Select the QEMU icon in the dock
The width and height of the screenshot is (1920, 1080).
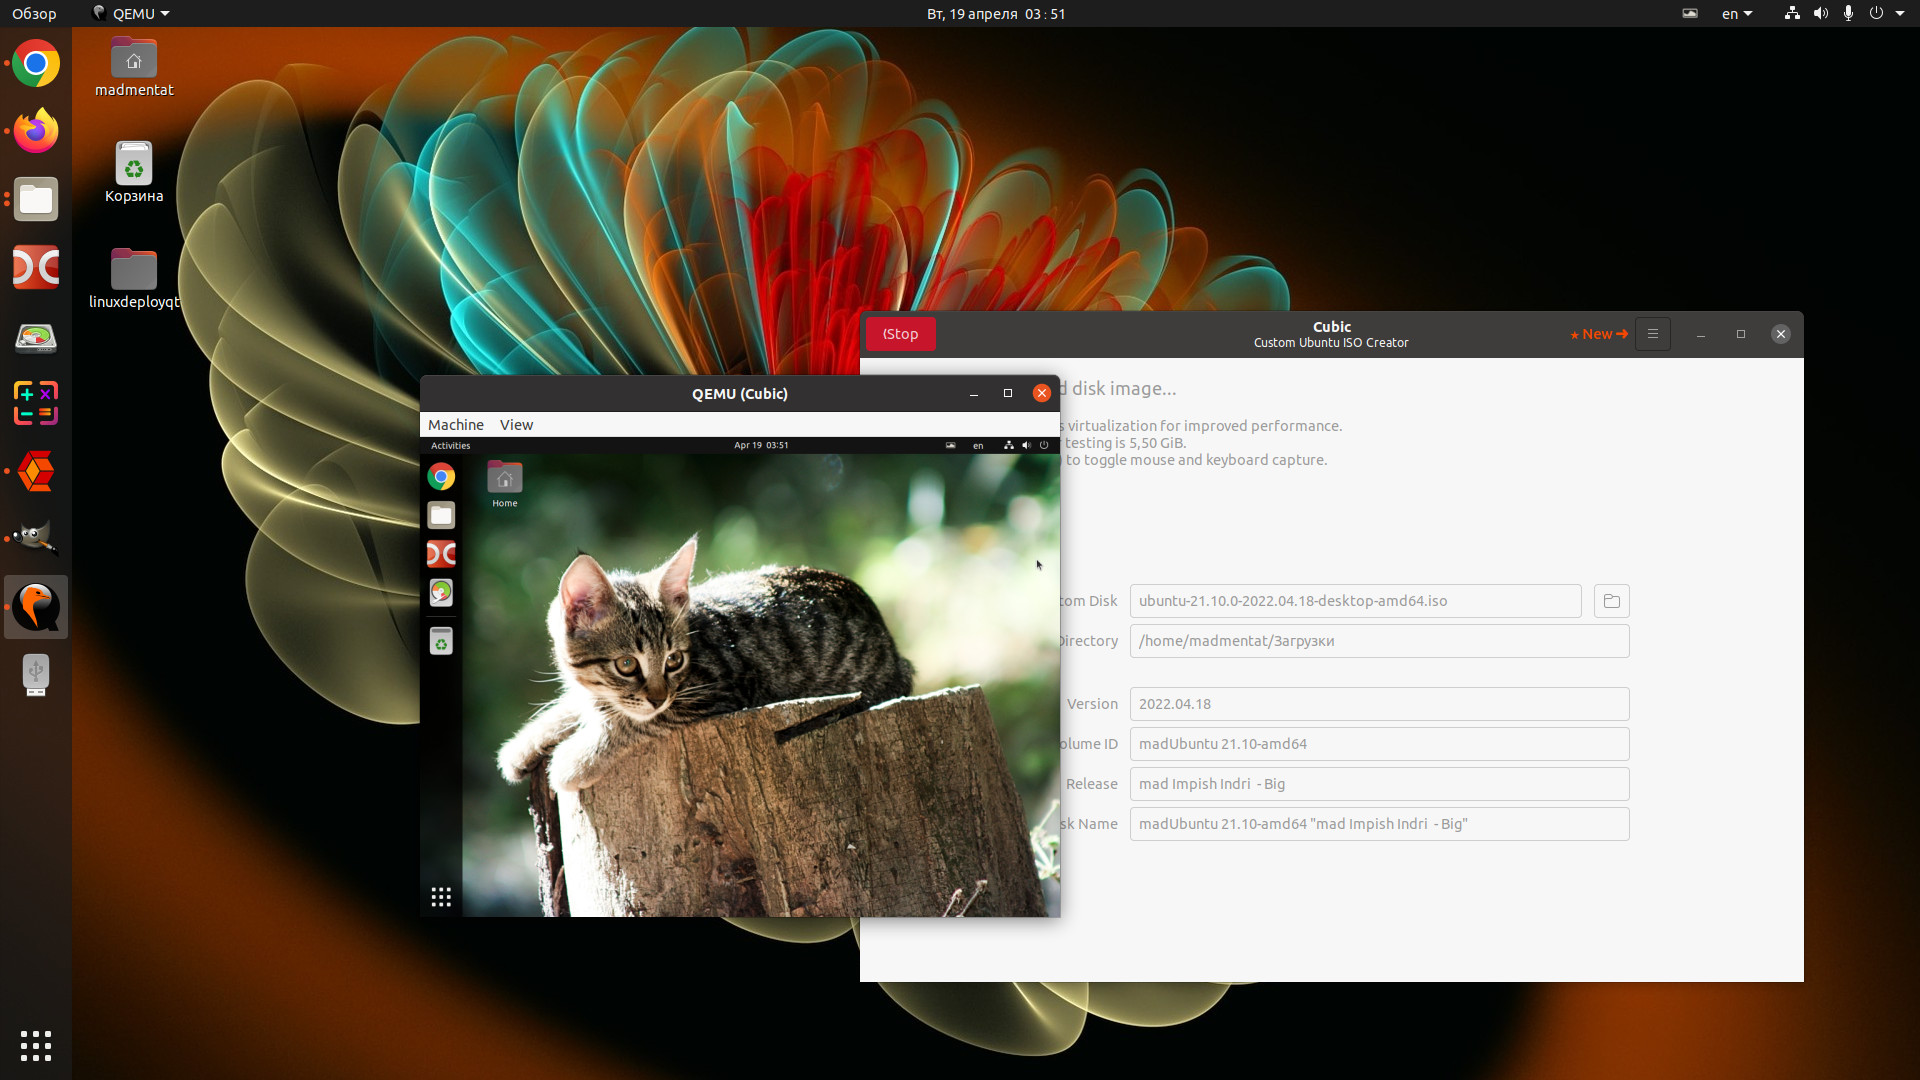click(36, 607)
